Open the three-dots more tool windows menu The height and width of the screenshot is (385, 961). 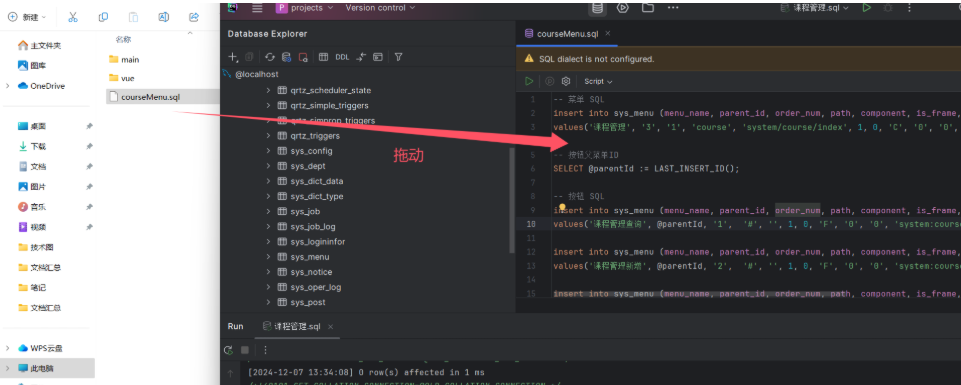point(673,8)
